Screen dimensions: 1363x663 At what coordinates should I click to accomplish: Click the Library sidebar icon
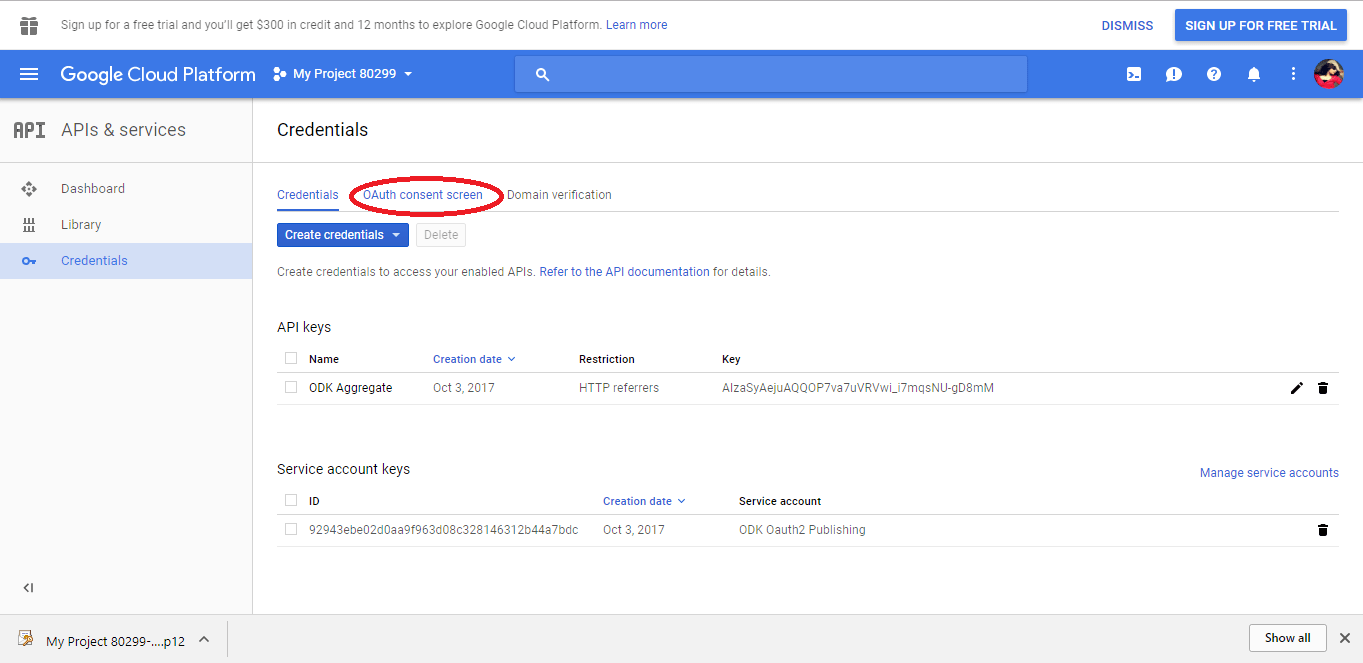point(29,225)
